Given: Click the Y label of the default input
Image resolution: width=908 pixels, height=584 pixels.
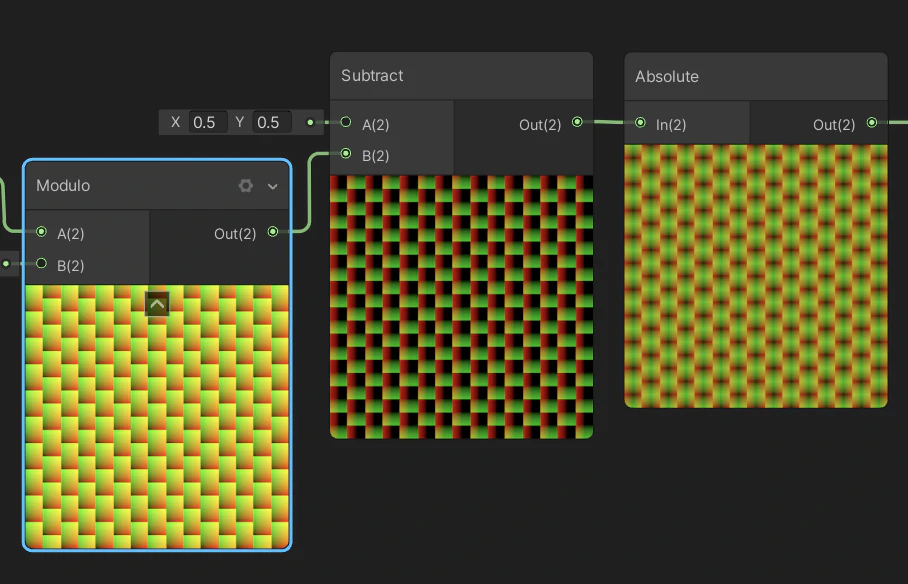Looking at the screenshot, I should (240, 122).
